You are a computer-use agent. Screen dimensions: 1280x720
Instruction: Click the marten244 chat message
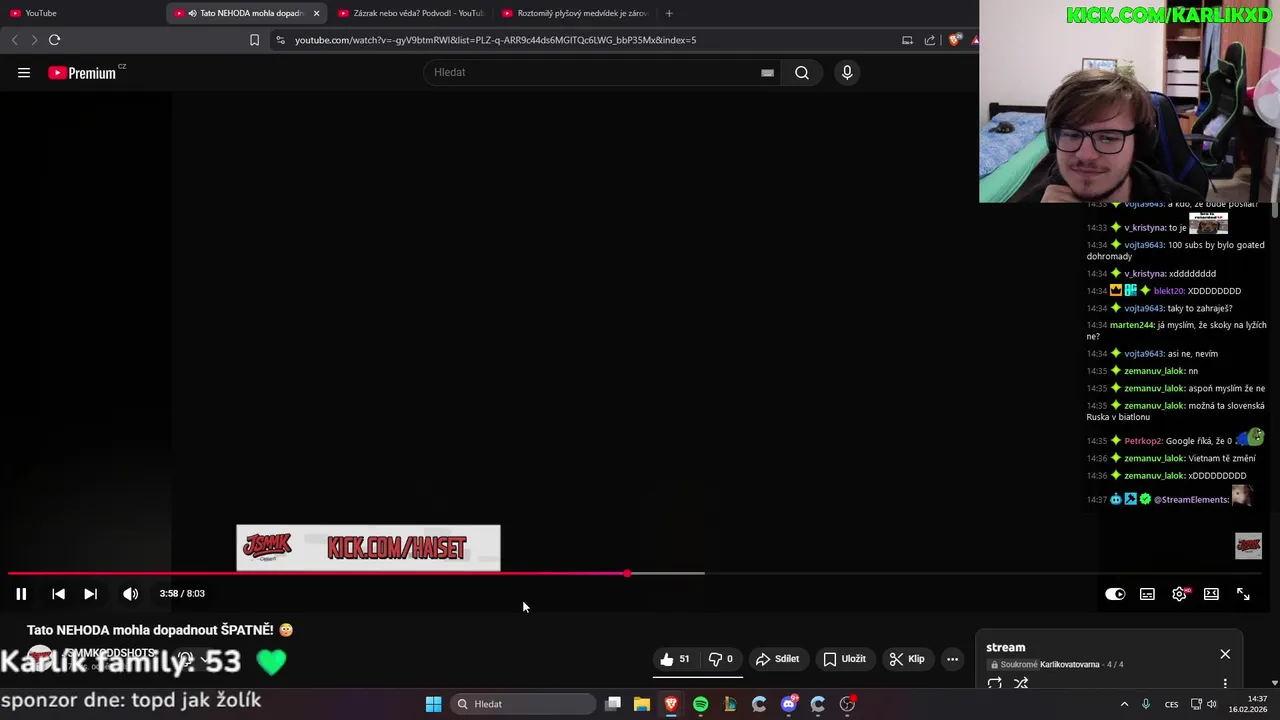point(1176,330)
